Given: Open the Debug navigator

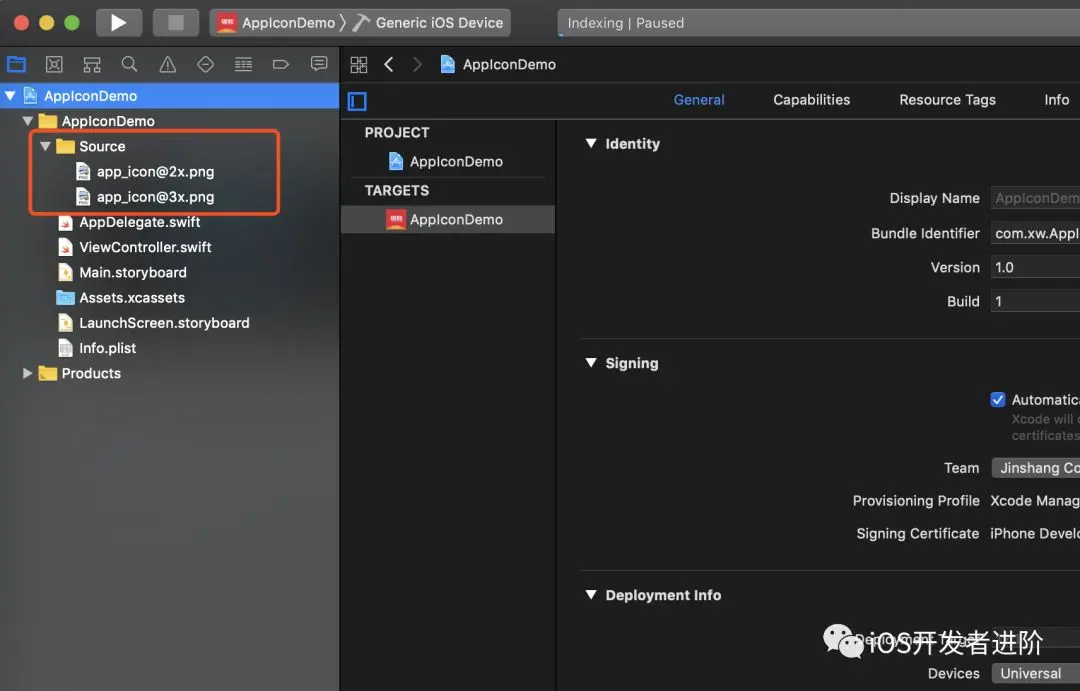Looking at the screenshot, I should tap(243, 65).
